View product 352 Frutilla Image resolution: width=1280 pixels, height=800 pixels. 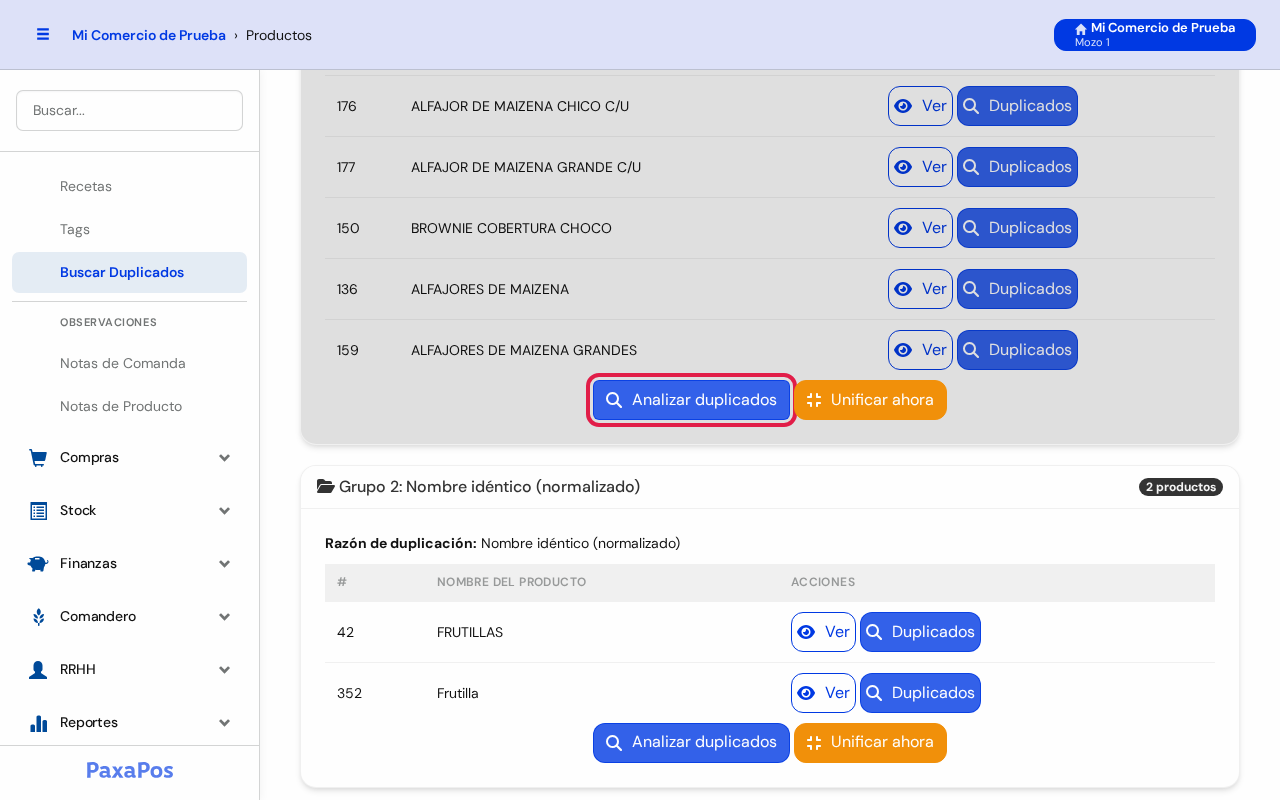click(823, 693)
